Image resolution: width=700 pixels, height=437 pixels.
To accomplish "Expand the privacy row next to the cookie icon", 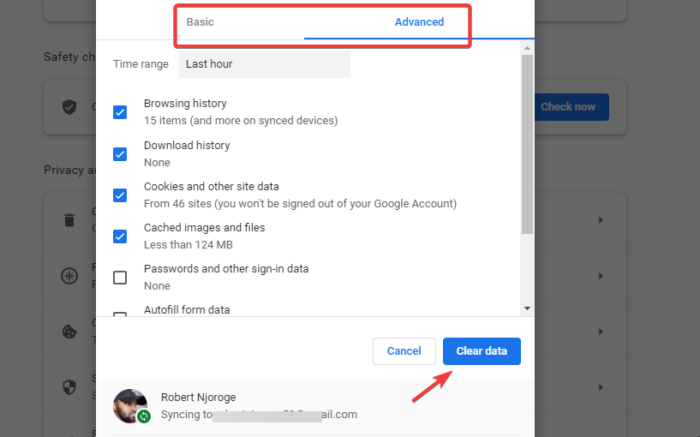I will (x=600, y=329).
